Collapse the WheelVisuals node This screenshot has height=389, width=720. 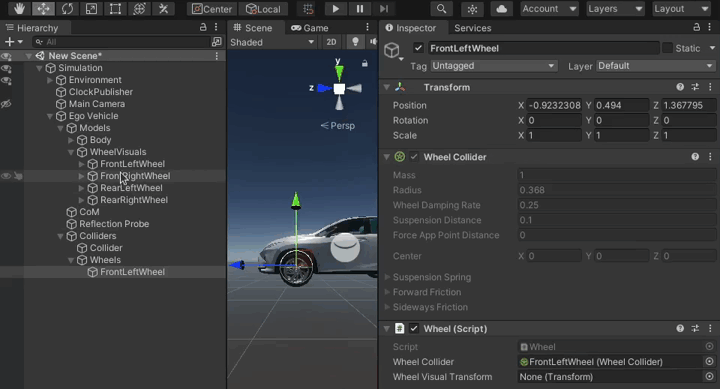(71, 152)
